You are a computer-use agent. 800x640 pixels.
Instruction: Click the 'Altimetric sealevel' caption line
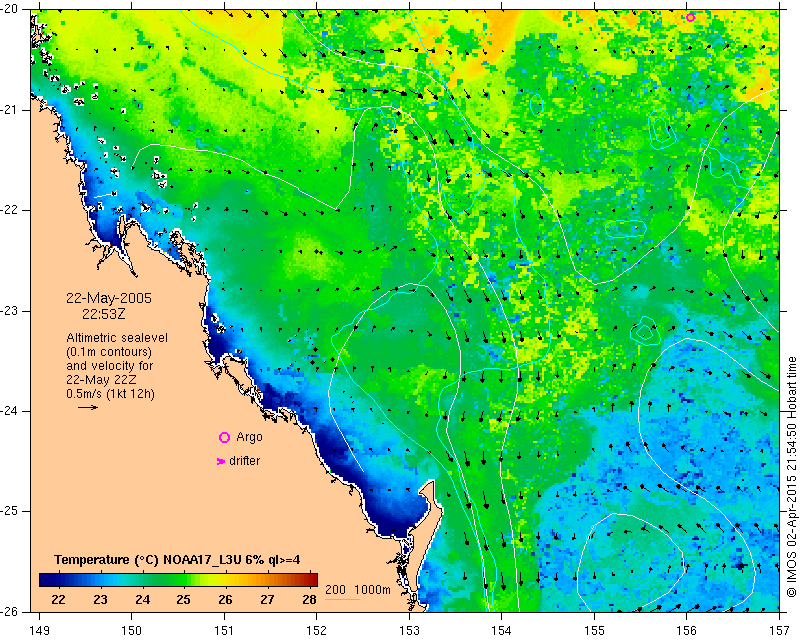coord(117,338)
